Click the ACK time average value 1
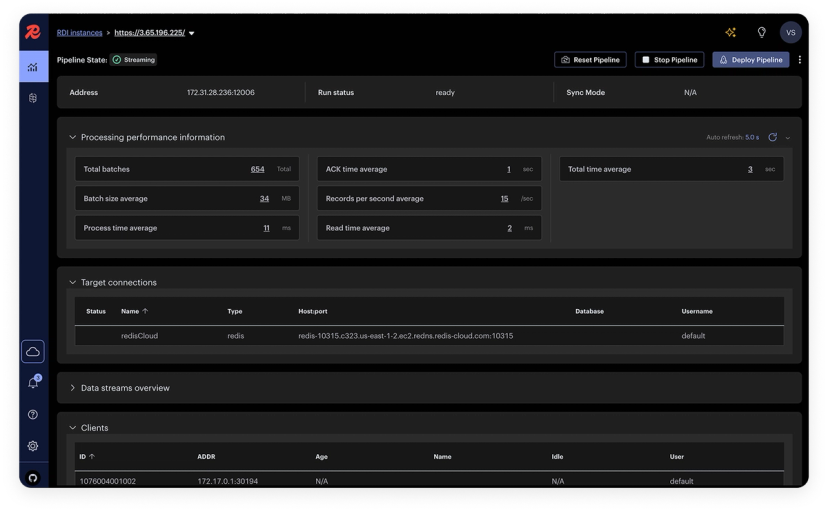Viewport: 828px width, 512px height. coord(509,169)
